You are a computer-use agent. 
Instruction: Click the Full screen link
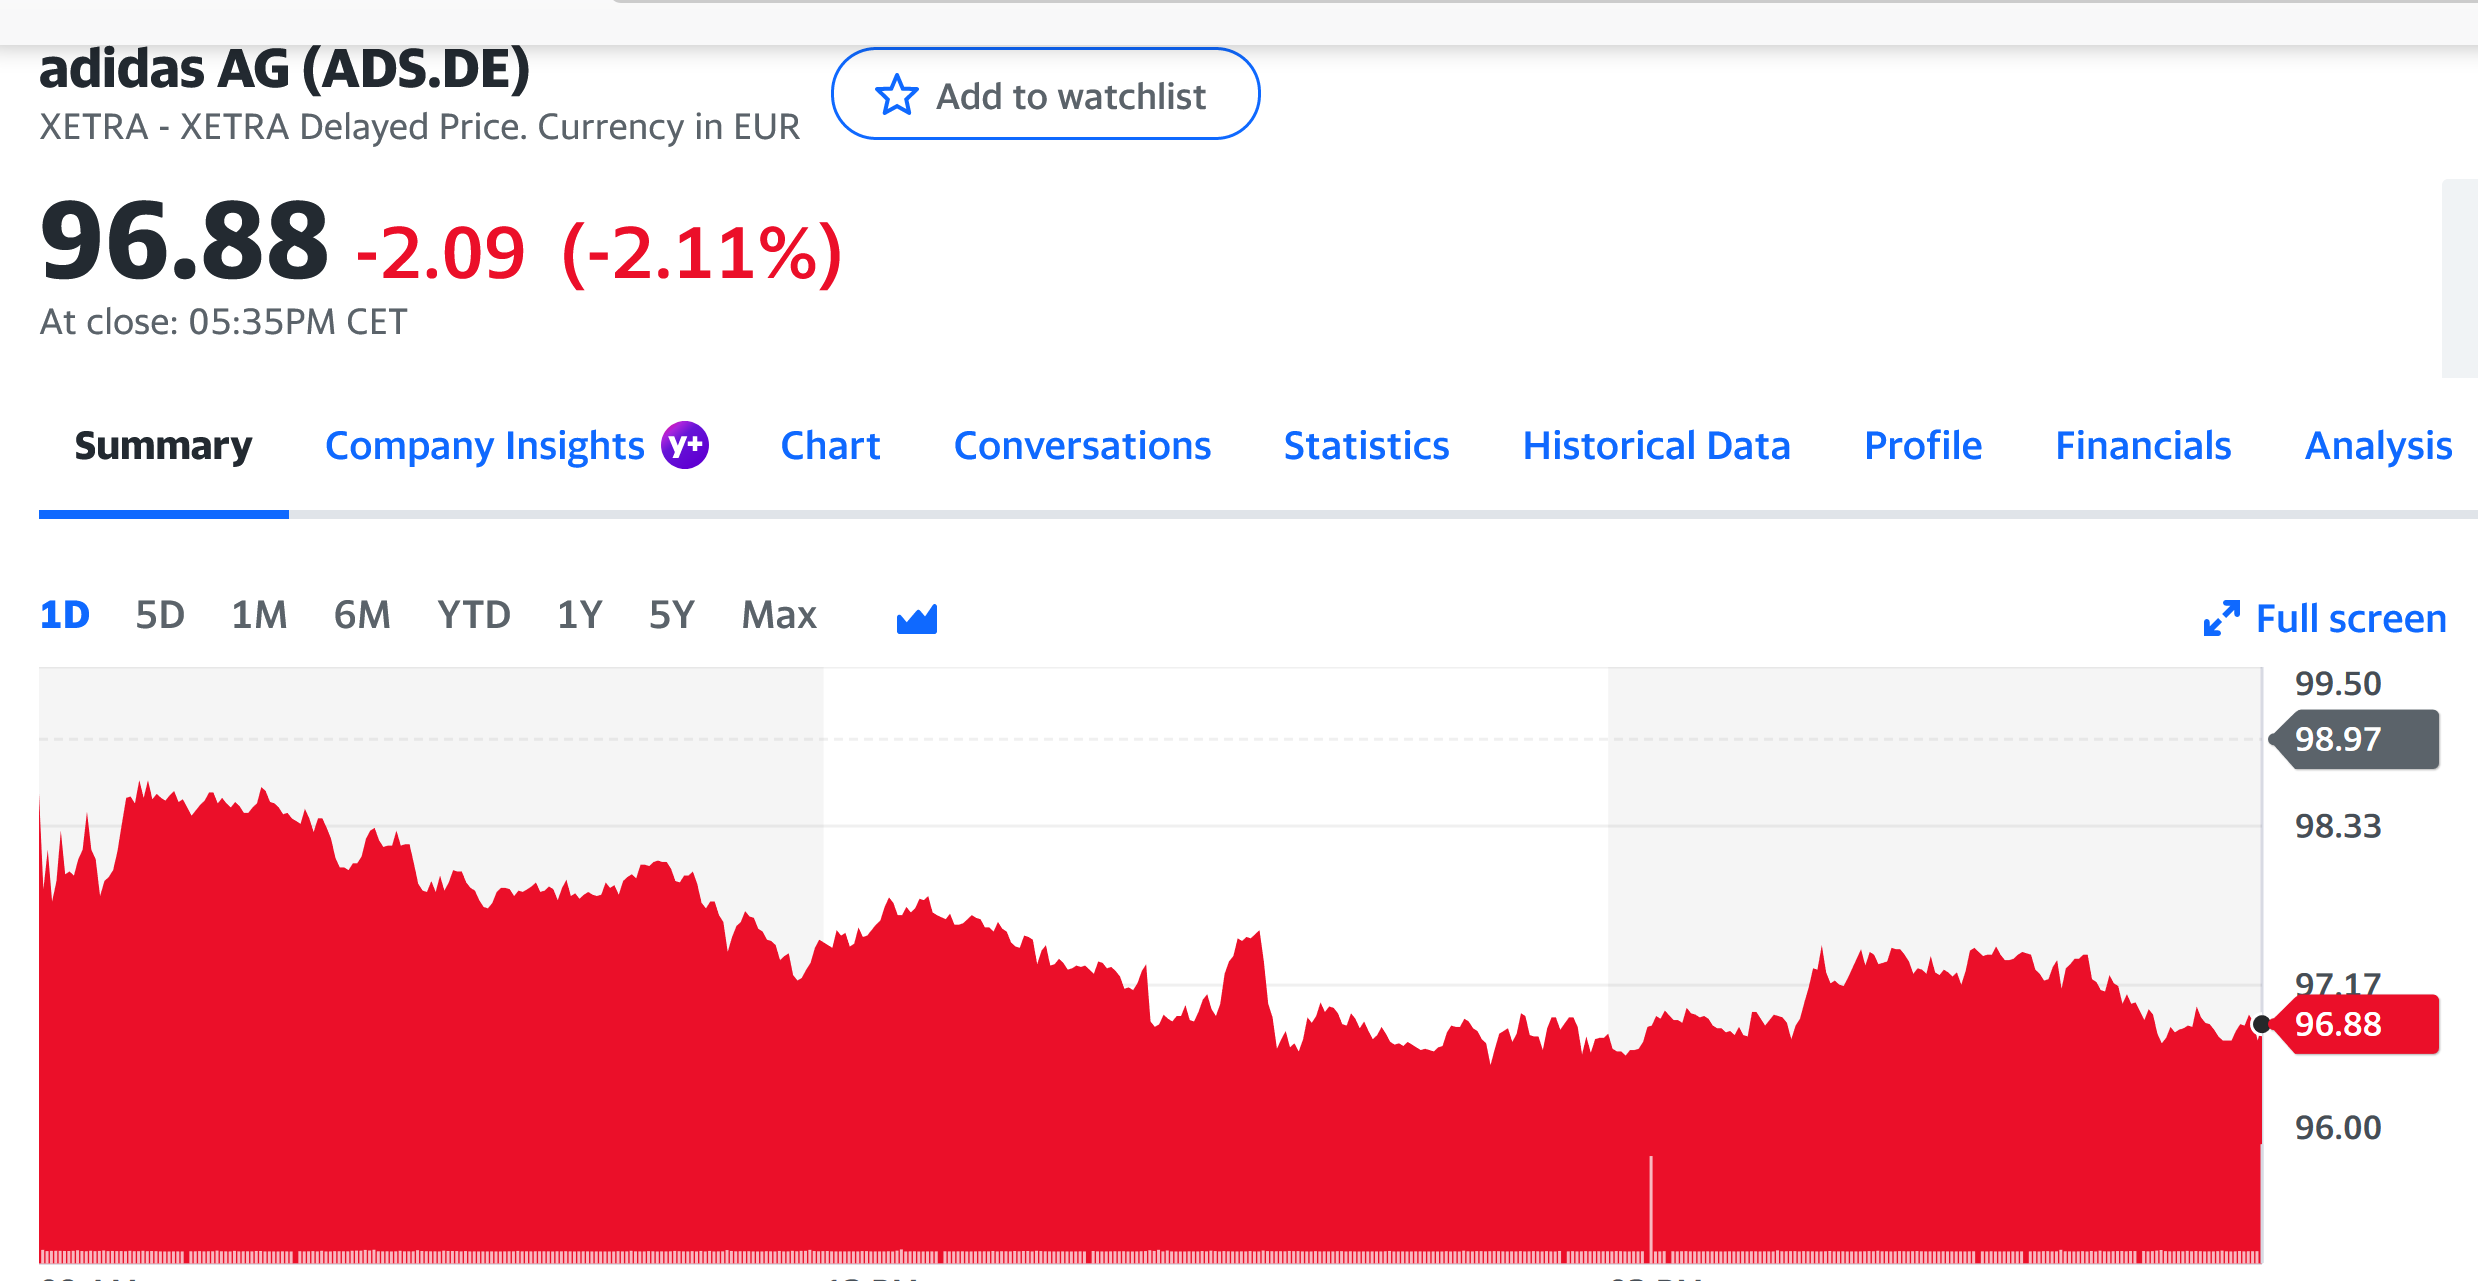2350,618
